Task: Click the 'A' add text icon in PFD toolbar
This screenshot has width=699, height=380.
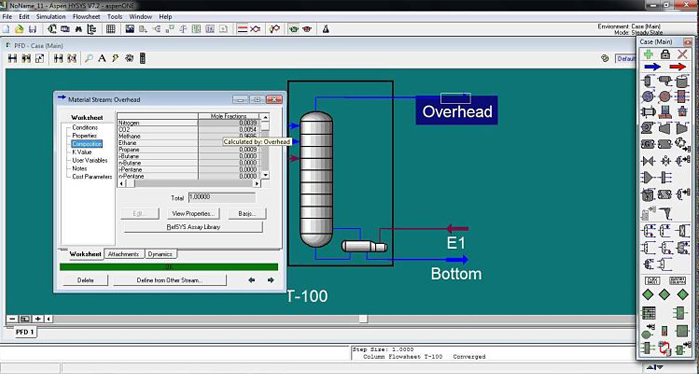Action: click(x=102, y=58)
